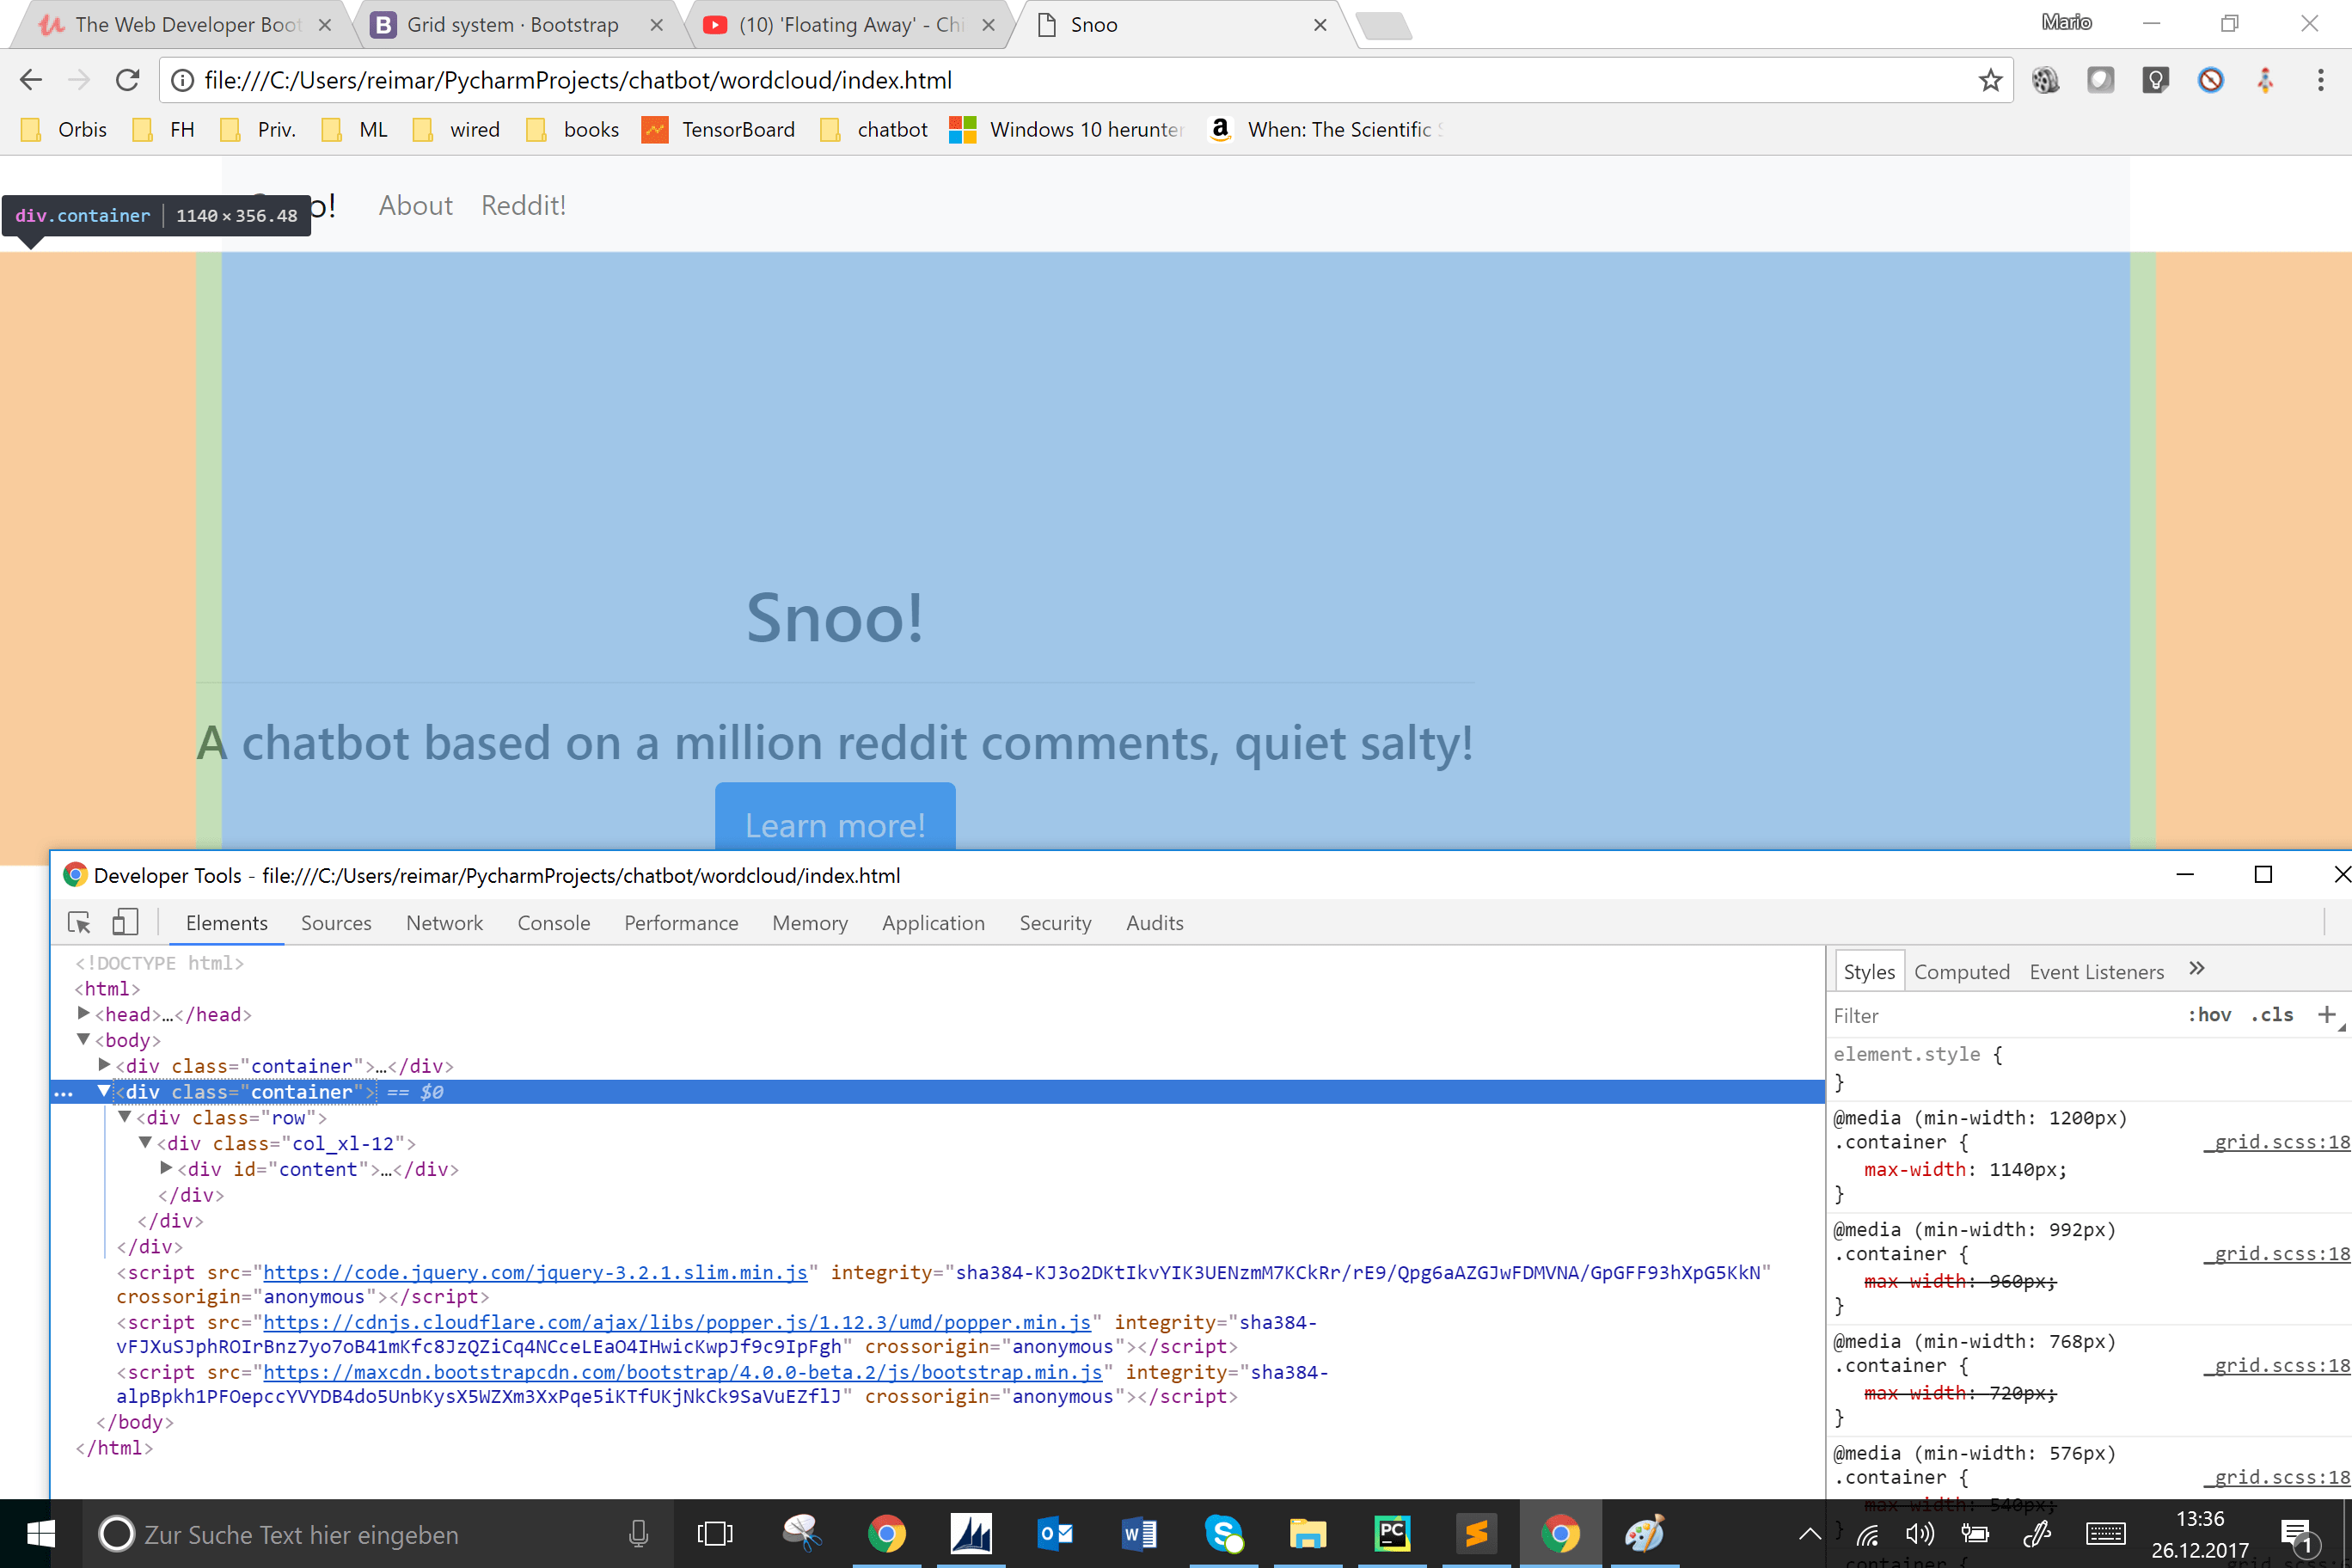Toggle the .cls class editor
2352x1568 pixels.
click(x=2273, y=1014)
